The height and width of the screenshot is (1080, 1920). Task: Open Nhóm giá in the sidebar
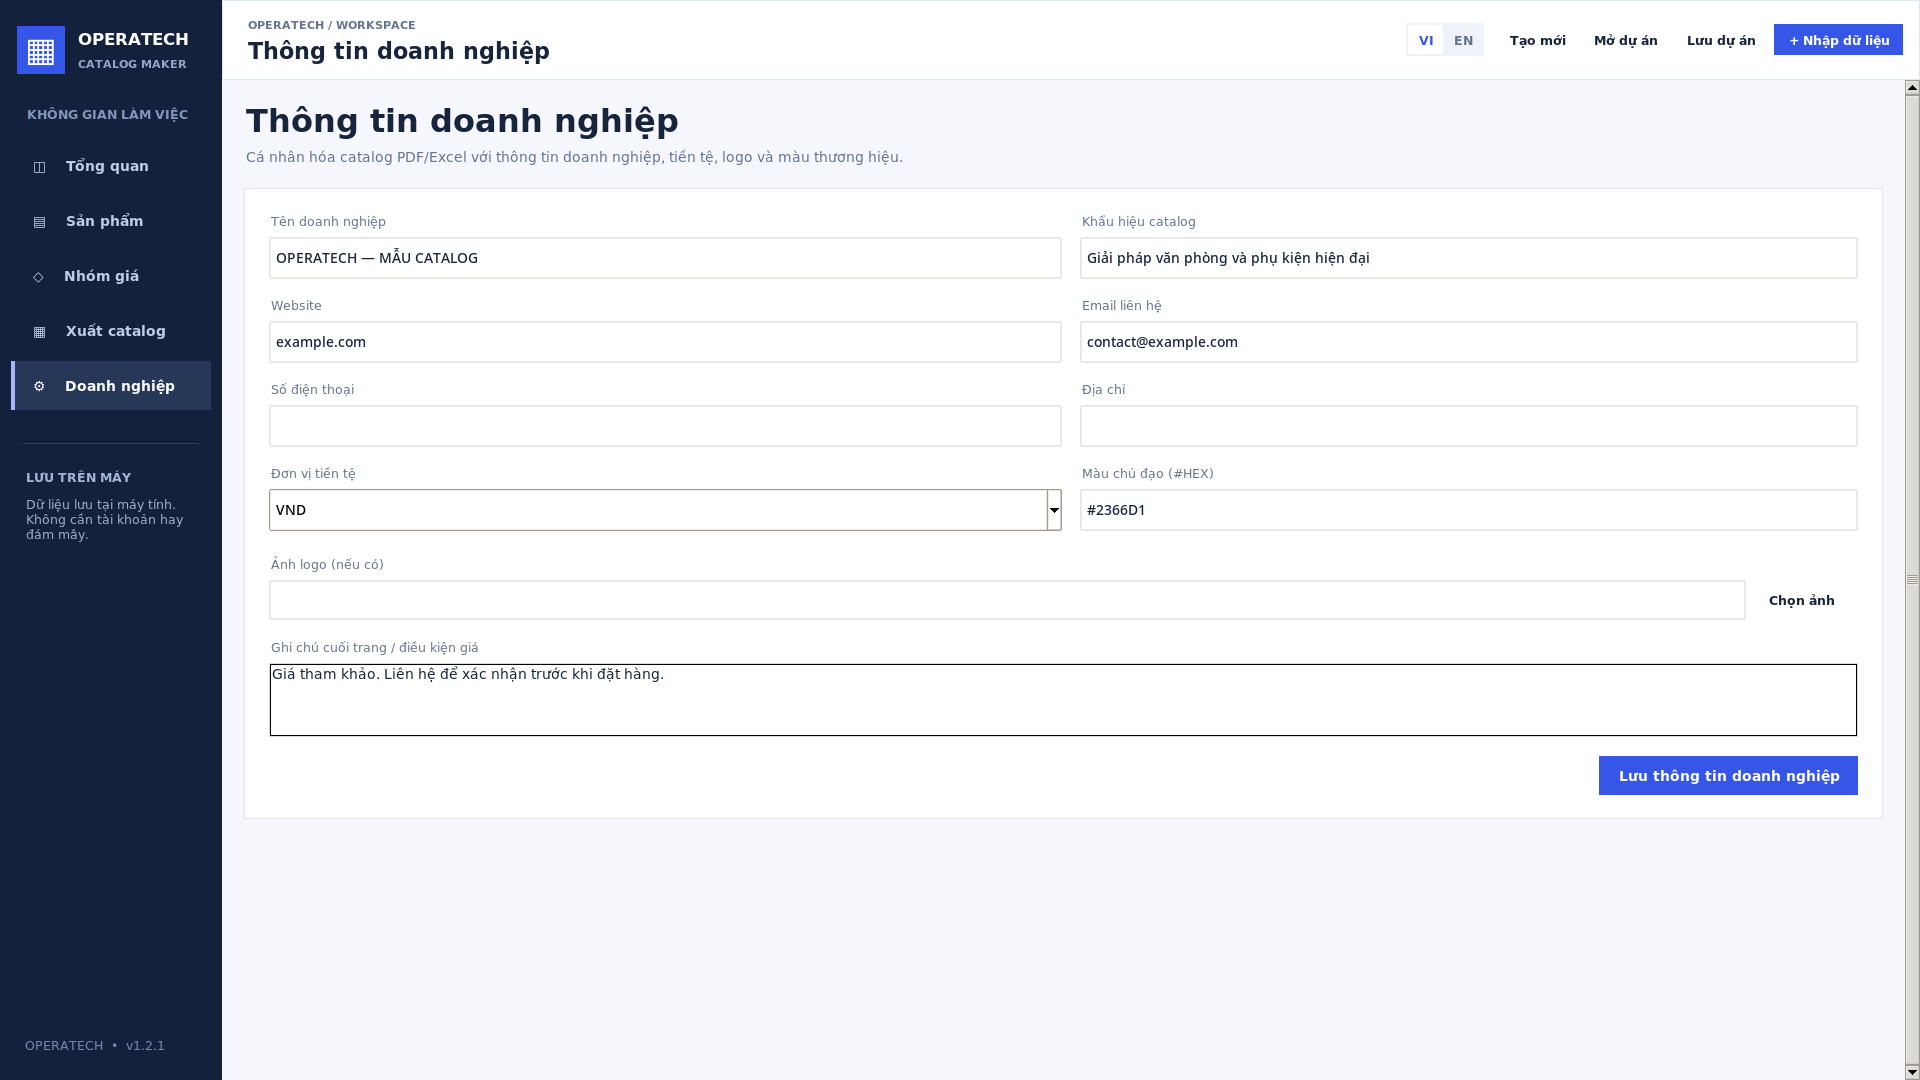click(111, 276)
